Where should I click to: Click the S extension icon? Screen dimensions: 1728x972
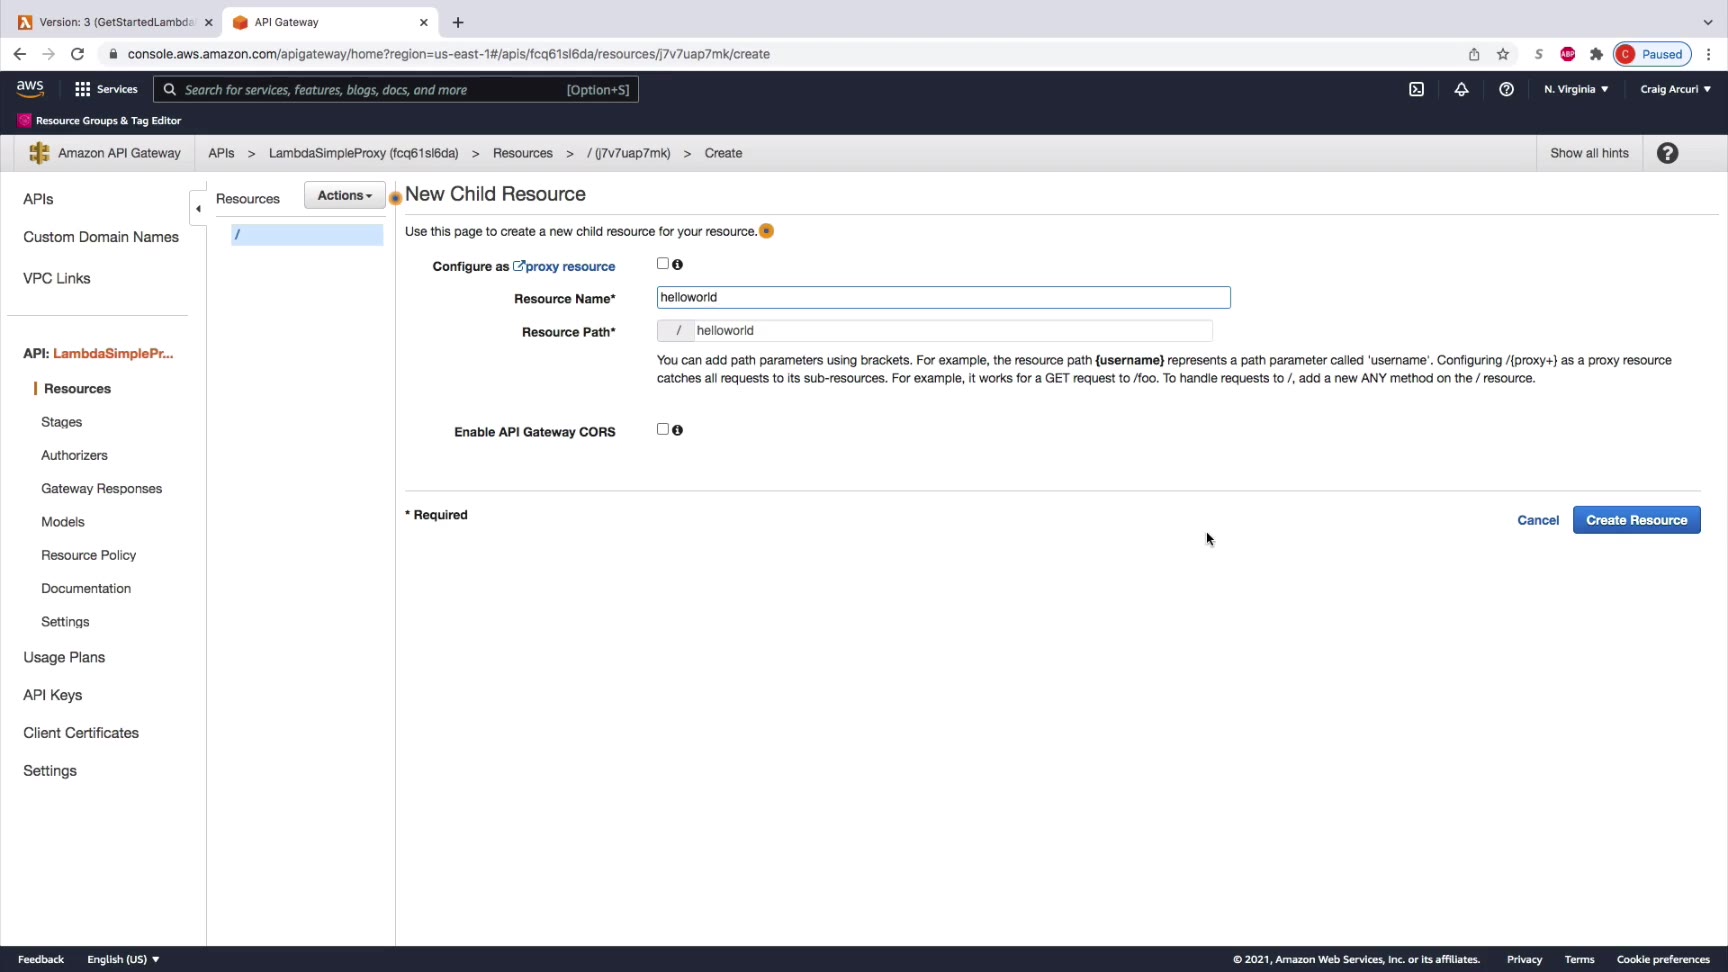coord(1539,54)
